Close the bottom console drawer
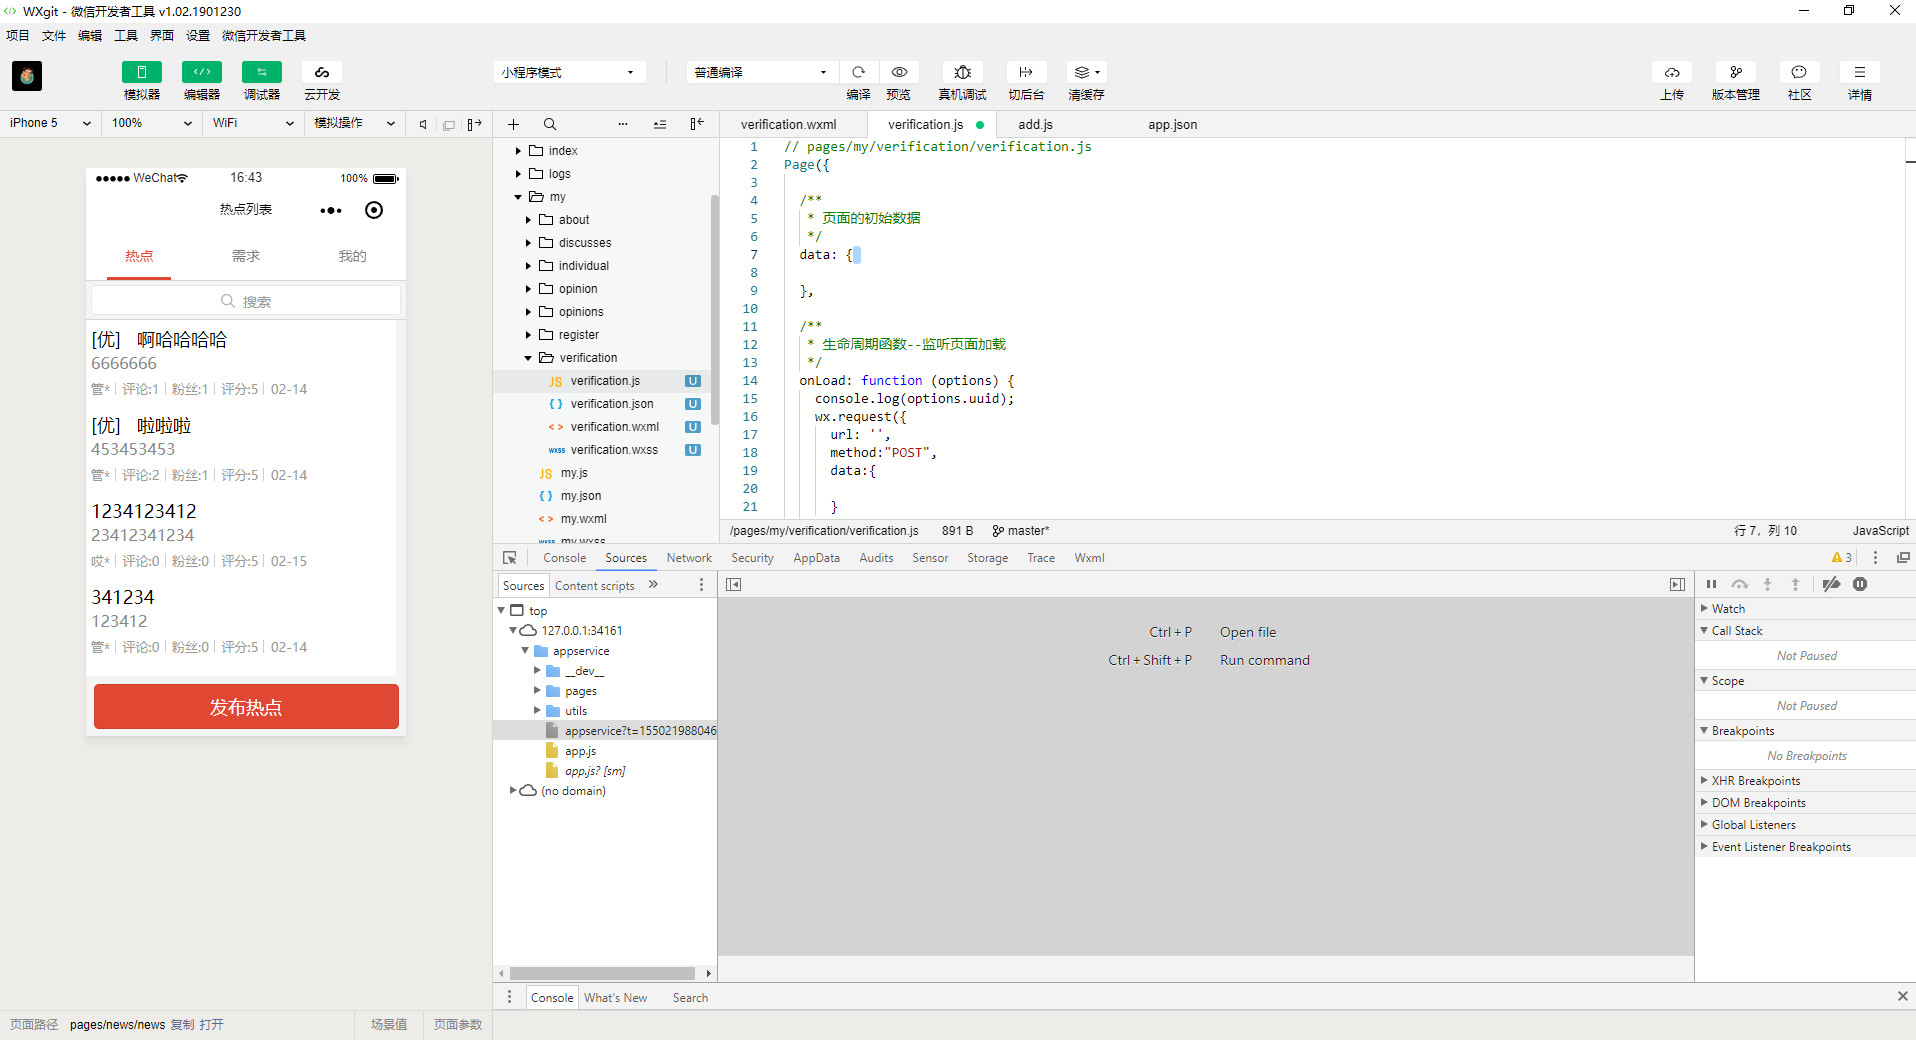The image size is (1916, 1040). coord(1902,997)
